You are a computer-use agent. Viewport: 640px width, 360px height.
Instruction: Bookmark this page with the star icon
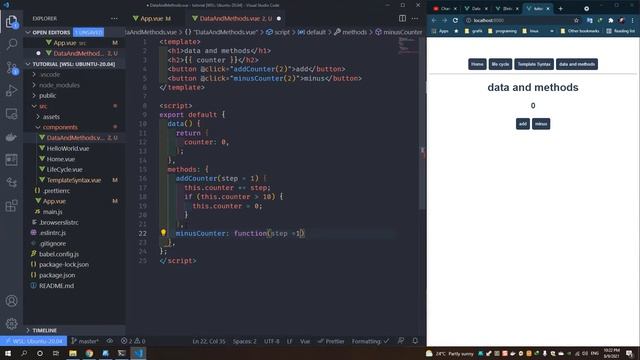576,20
